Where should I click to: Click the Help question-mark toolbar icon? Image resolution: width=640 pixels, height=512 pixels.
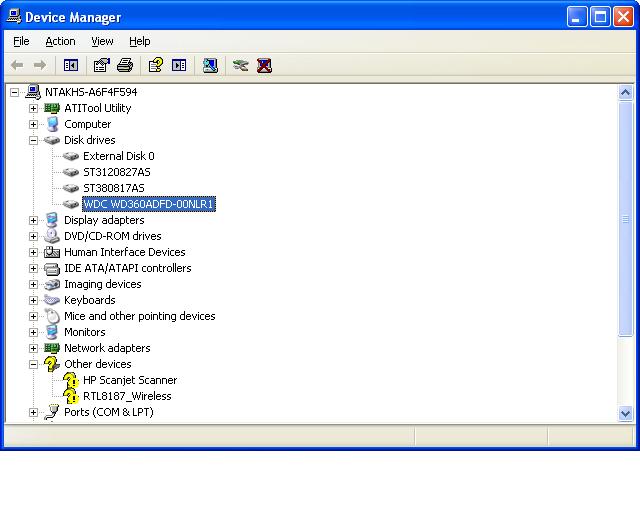(156, 65)
